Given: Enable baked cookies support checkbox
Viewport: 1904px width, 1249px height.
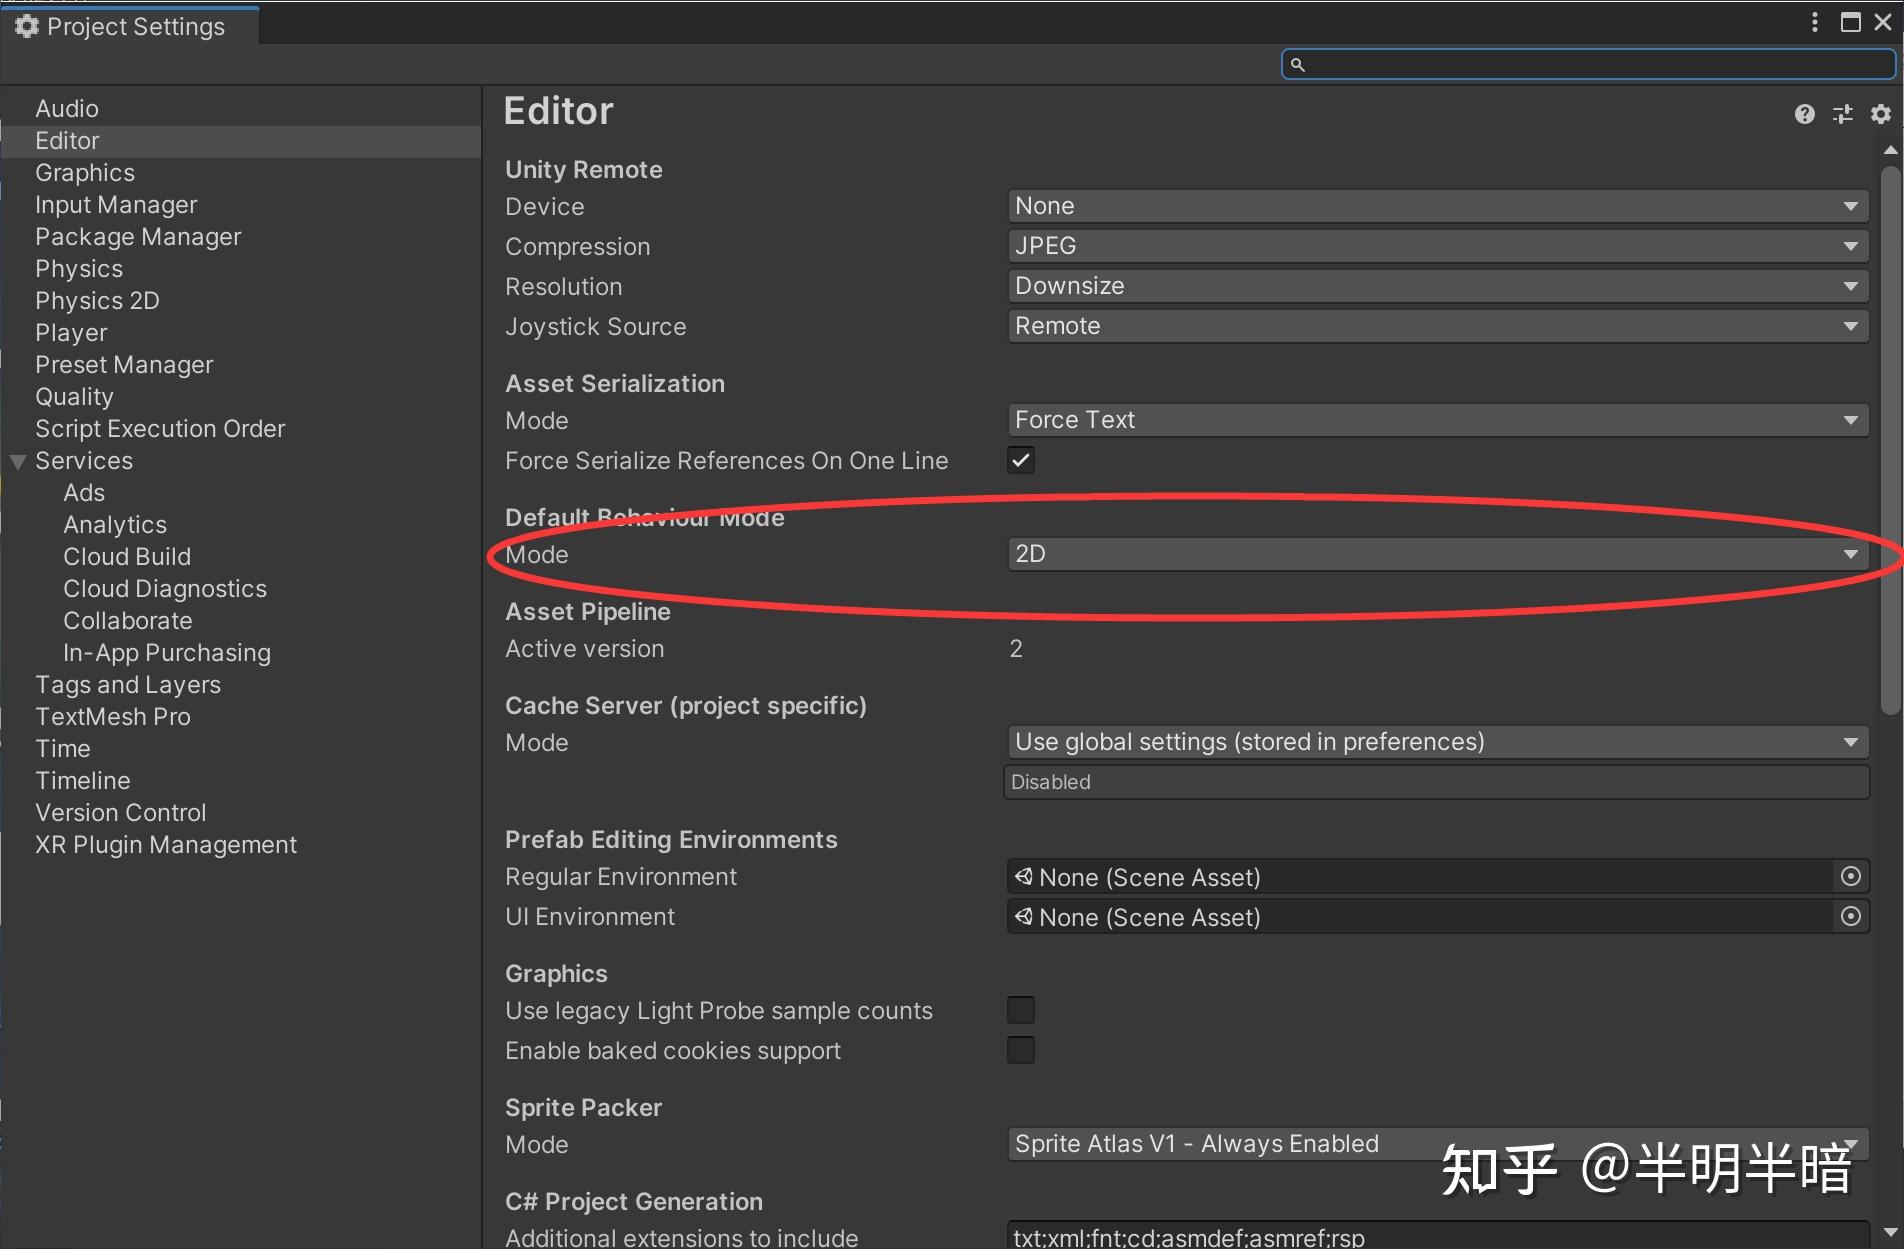Looking at the screenshot, I should click(x=1020, y=1050).
